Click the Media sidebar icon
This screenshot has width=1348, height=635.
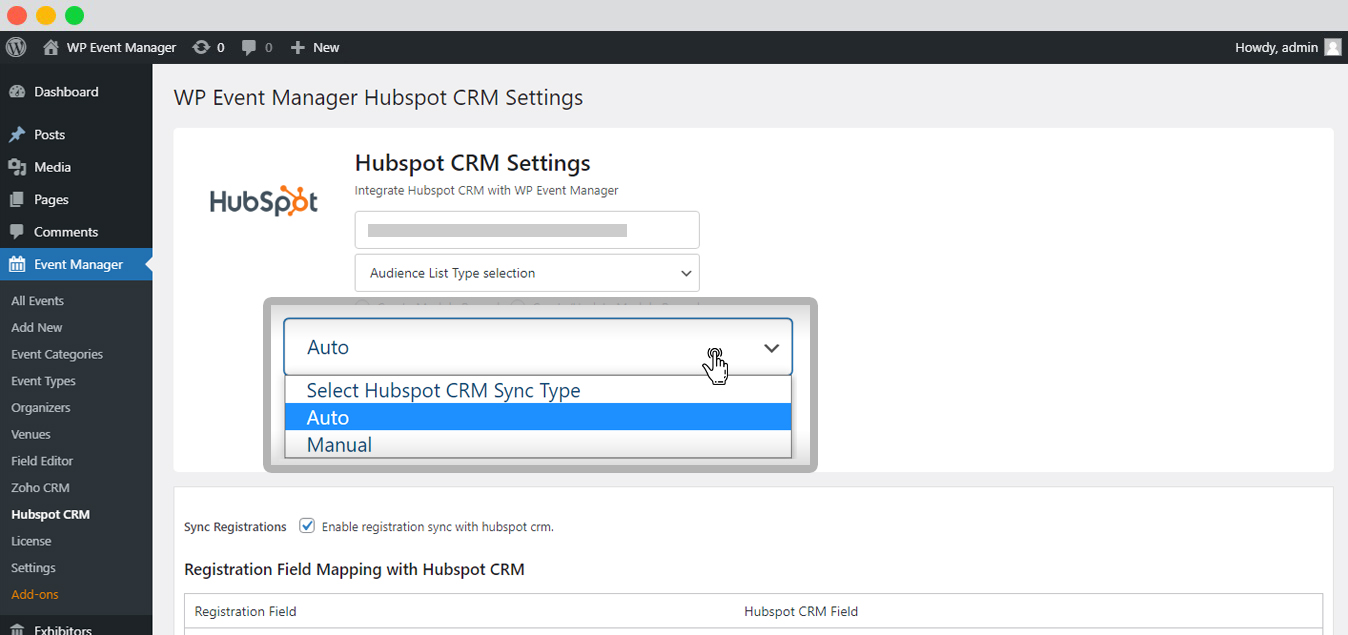tap(17, 167)
